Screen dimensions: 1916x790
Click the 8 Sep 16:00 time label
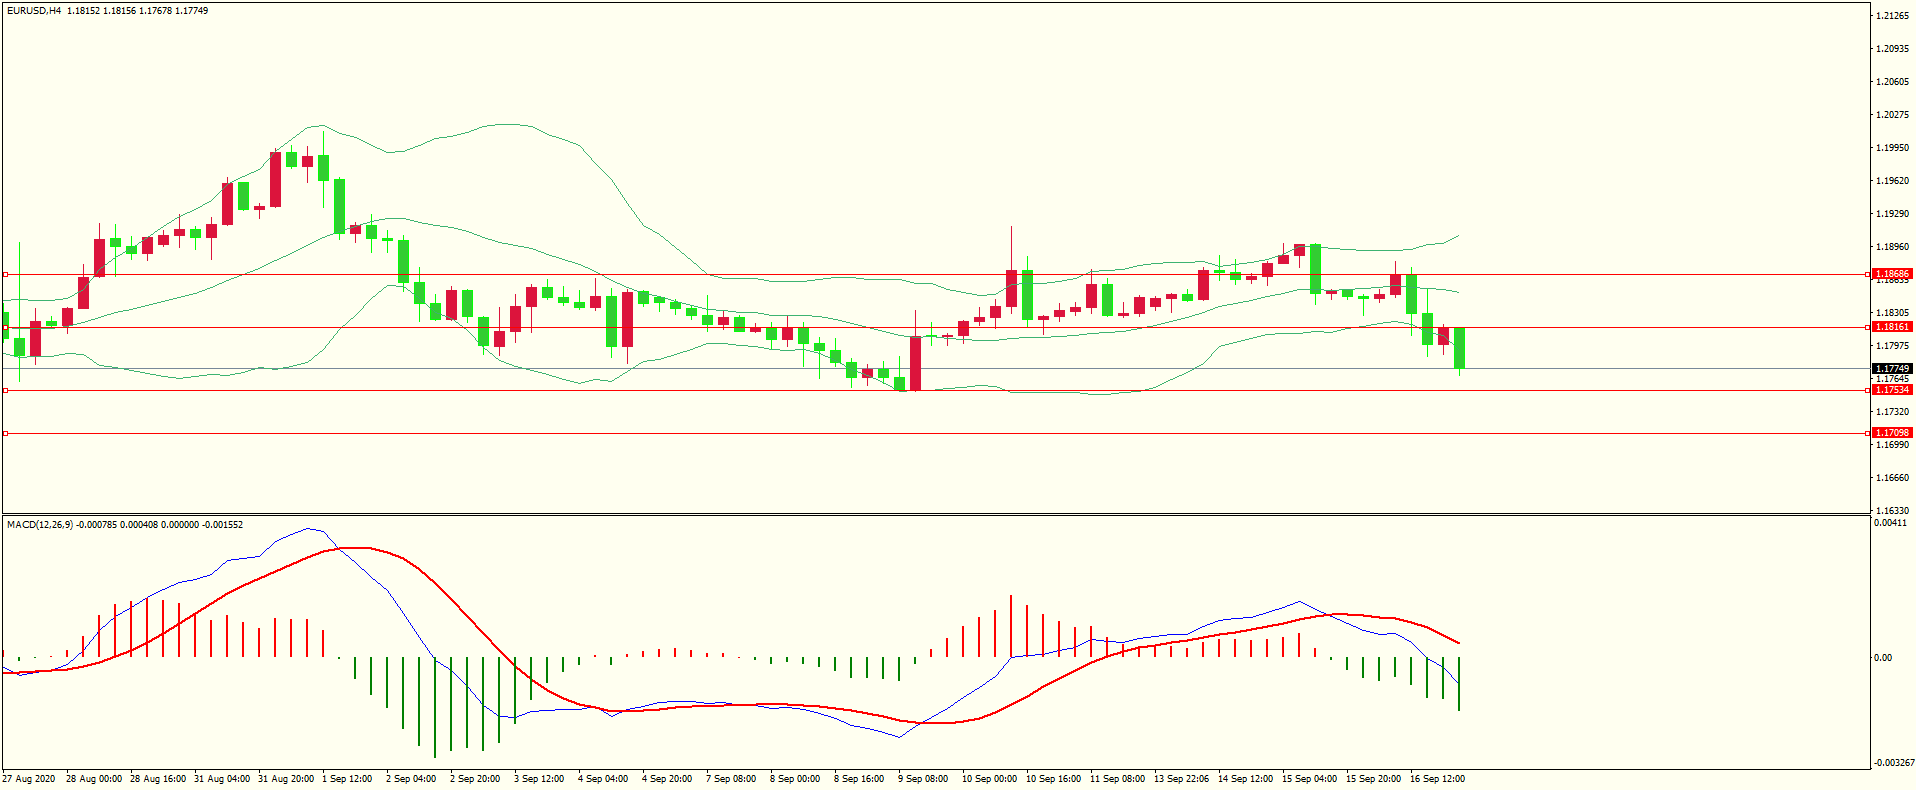[x=859, y=779]
